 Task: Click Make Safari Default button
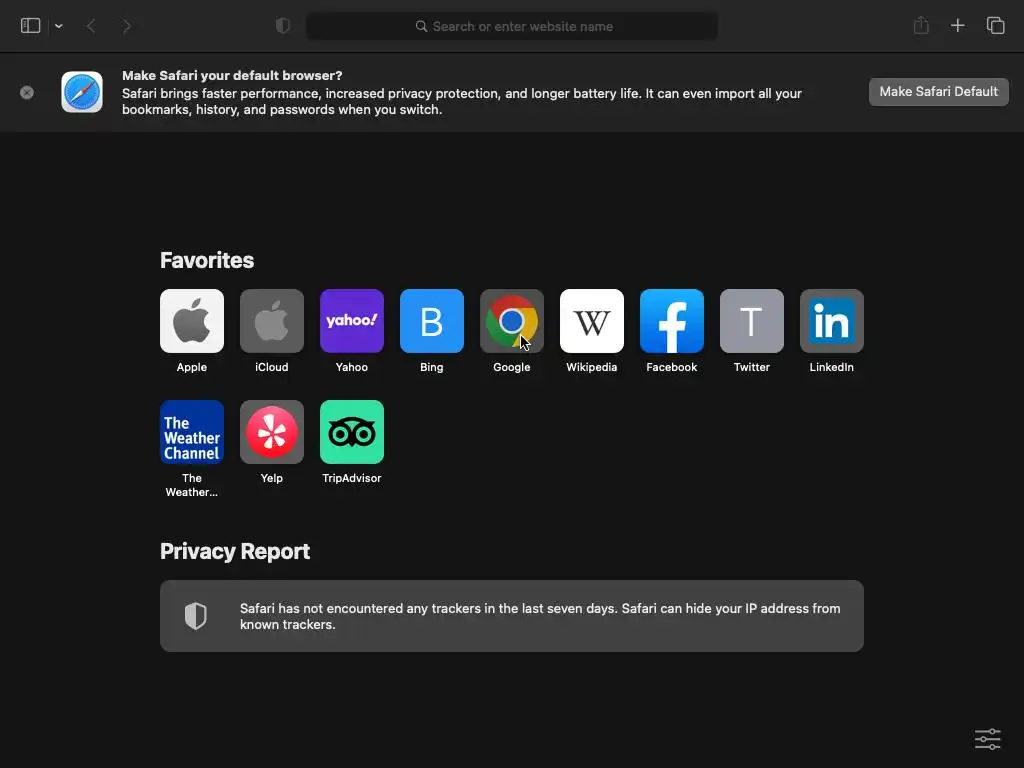[x=938, y=92]
